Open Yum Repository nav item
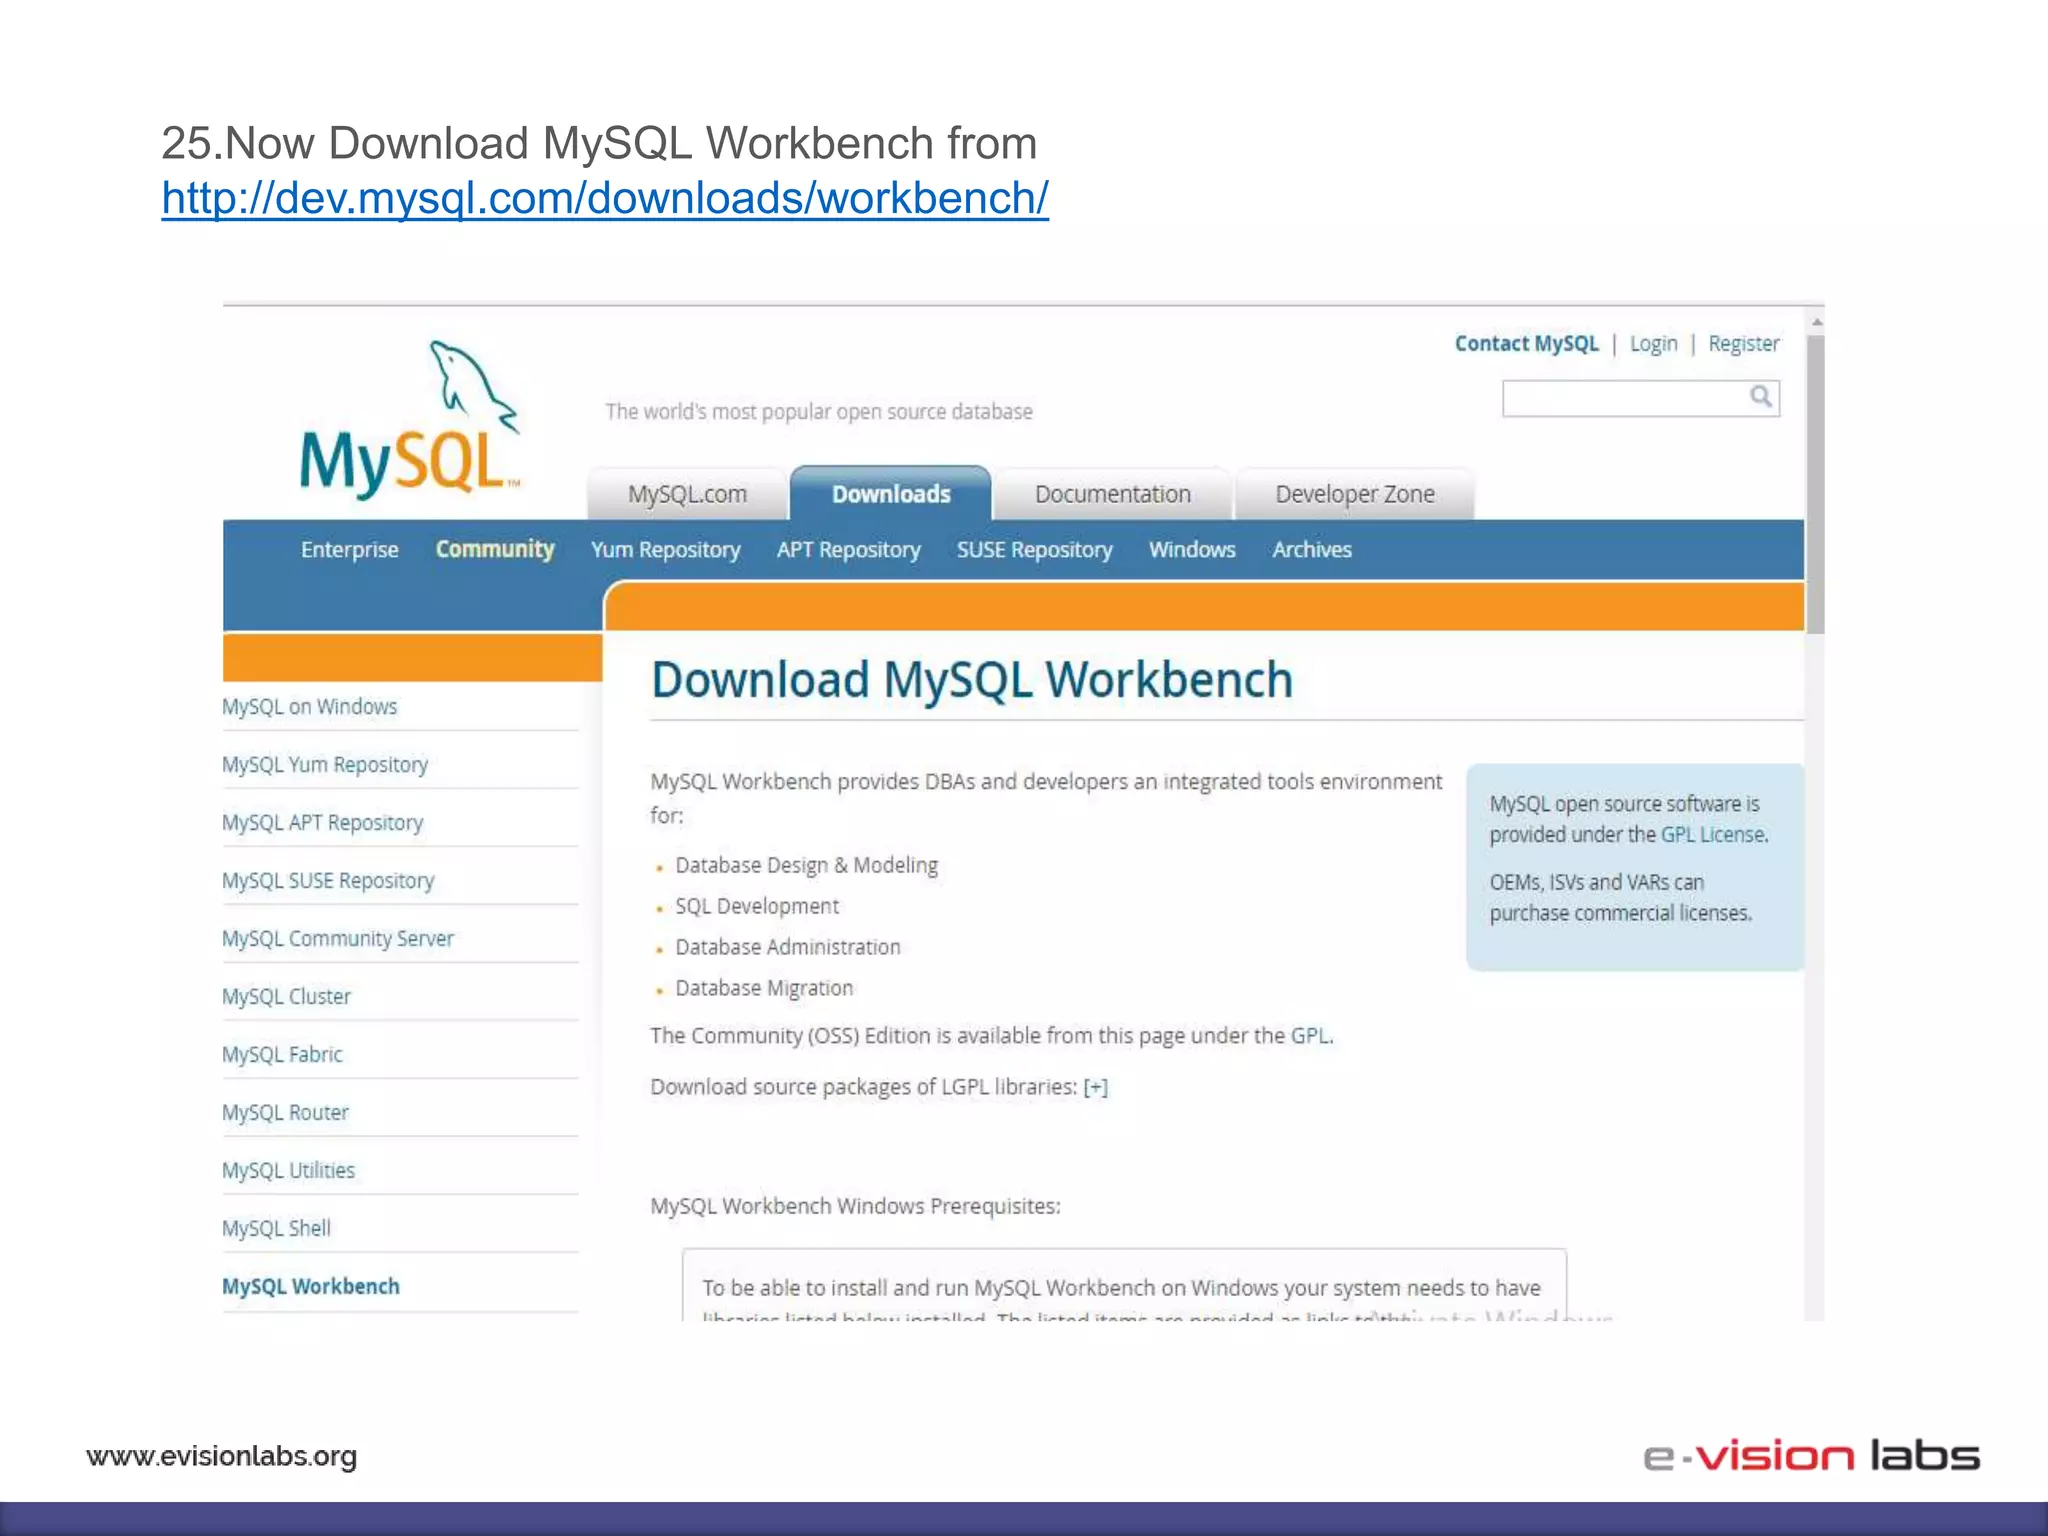 click(665, 550)
